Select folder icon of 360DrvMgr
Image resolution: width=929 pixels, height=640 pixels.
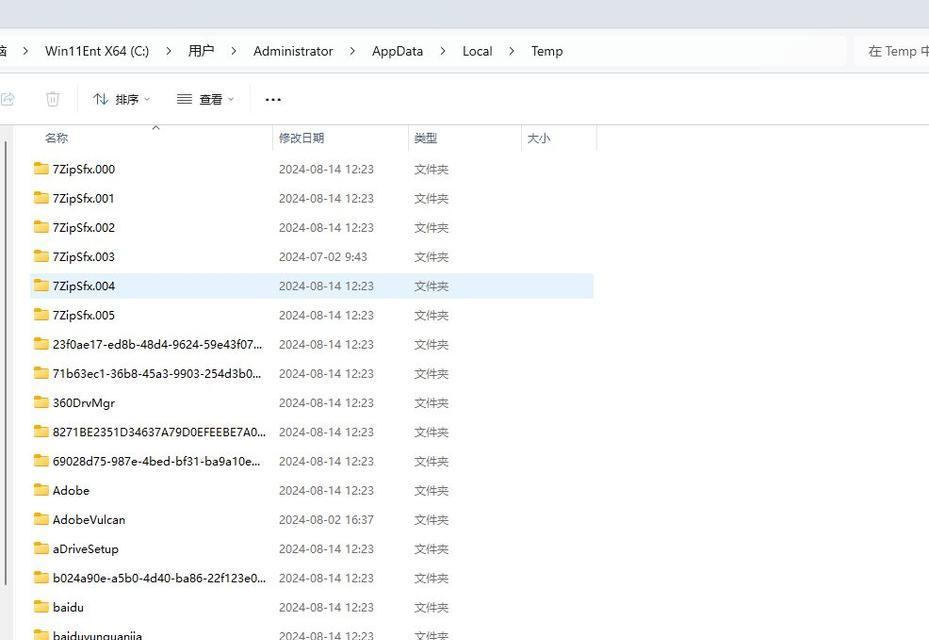coord(41,402)
